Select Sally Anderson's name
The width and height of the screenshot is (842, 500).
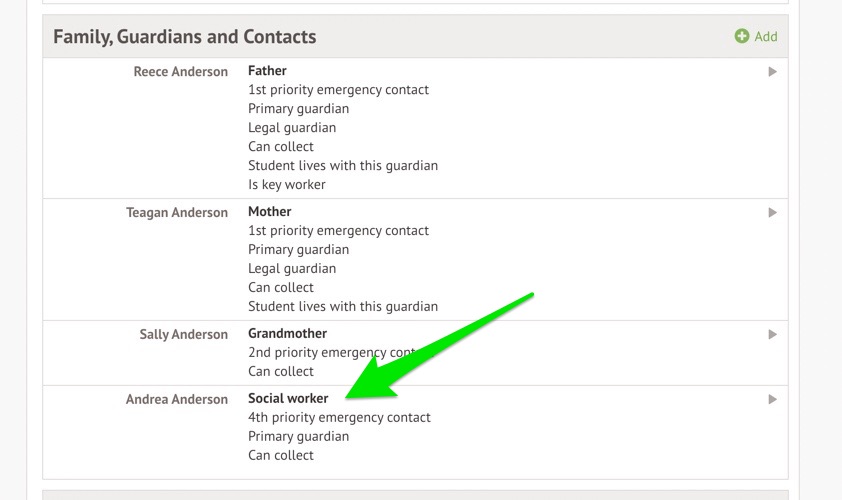click(183, 335)
